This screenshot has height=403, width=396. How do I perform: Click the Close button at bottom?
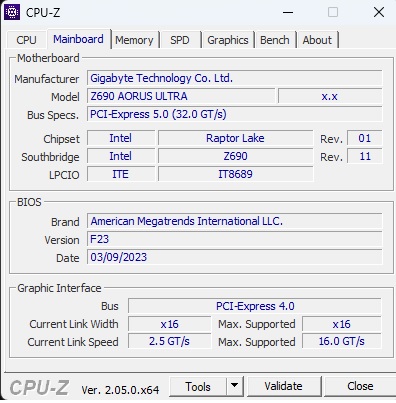point(360,386)
